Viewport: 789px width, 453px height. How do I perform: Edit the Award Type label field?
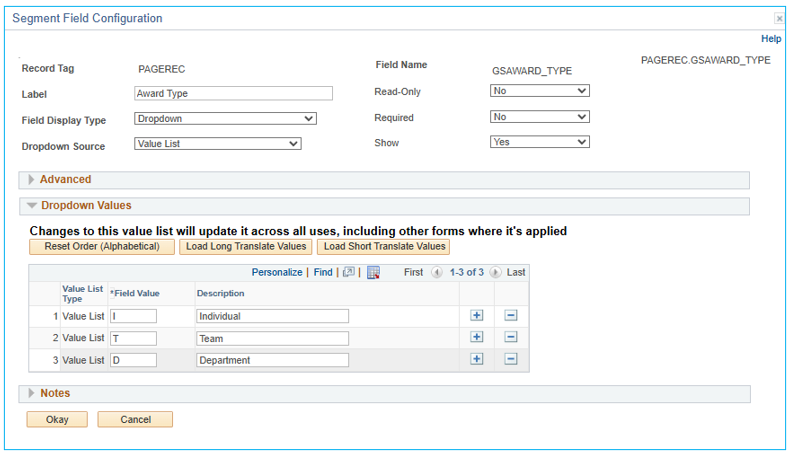[233, 93]
